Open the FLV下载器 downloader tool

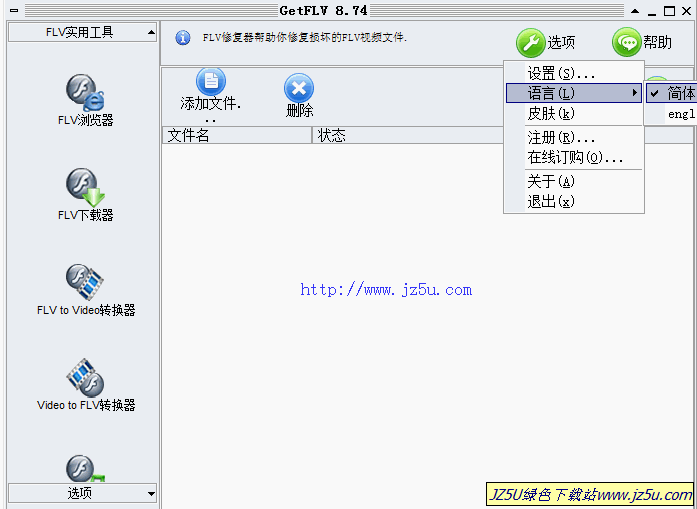(x=85, y=194)
